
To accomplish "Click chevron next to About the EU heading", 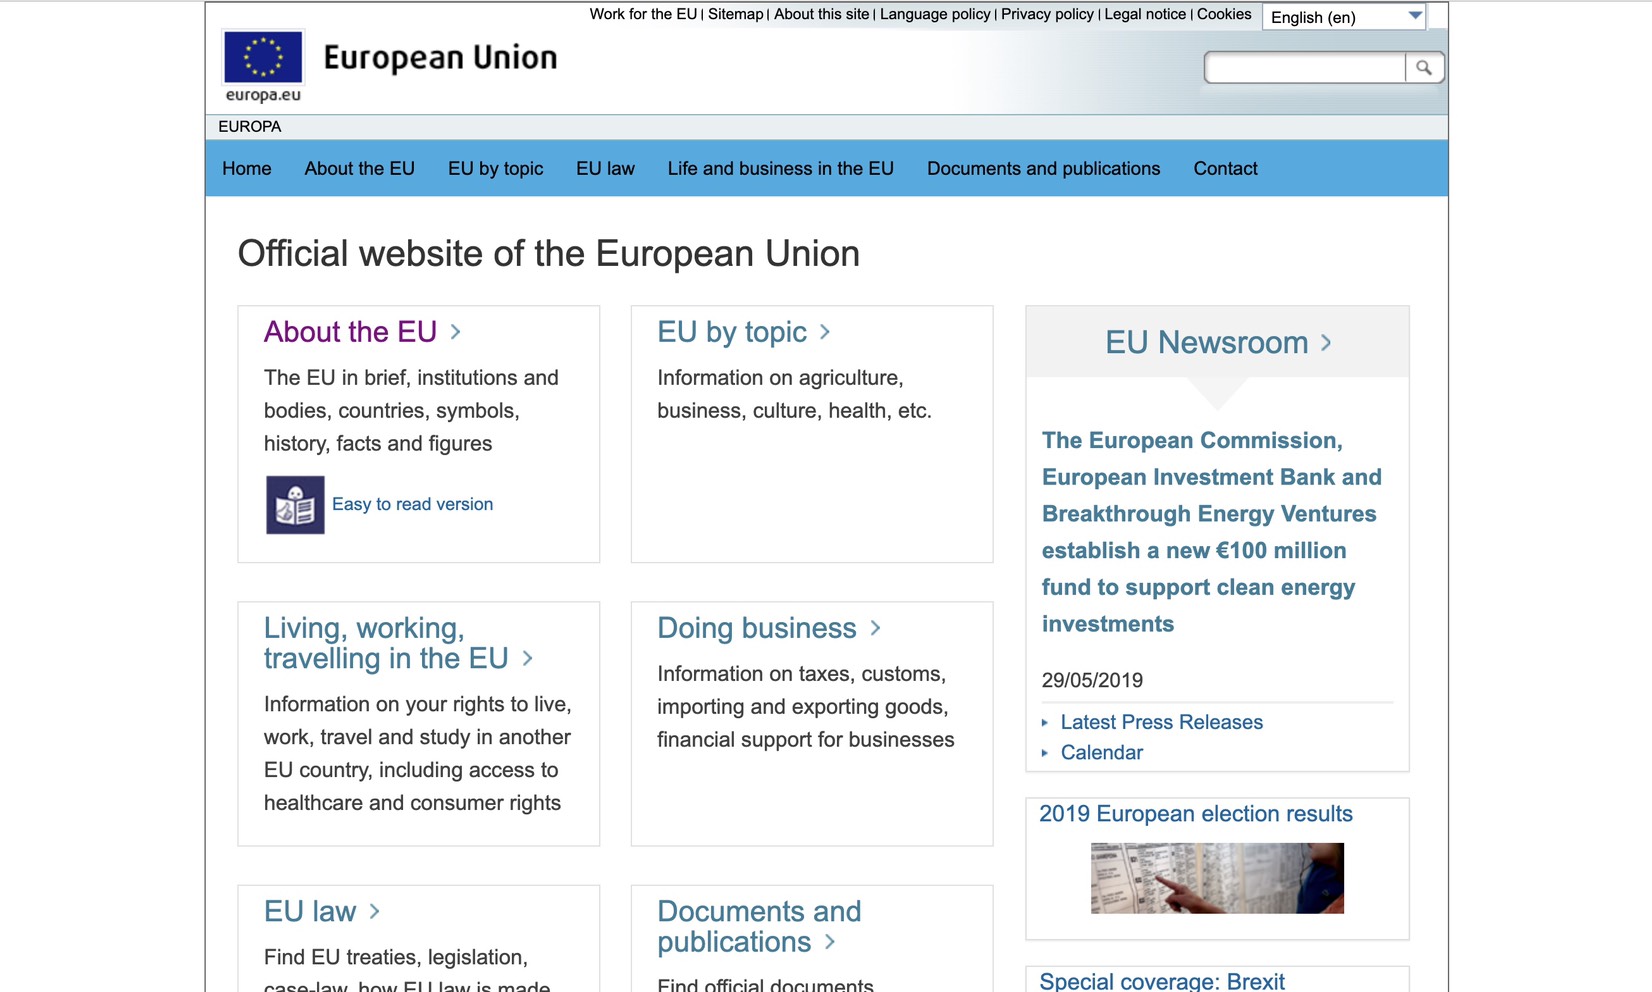I will pos(455,332).
